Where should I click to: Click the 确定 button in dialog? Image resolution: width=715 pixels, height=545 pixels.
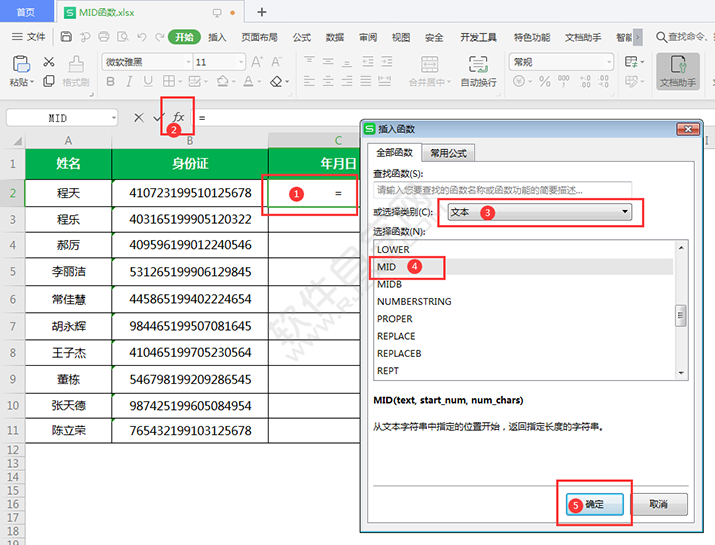[x=594, y=504]
